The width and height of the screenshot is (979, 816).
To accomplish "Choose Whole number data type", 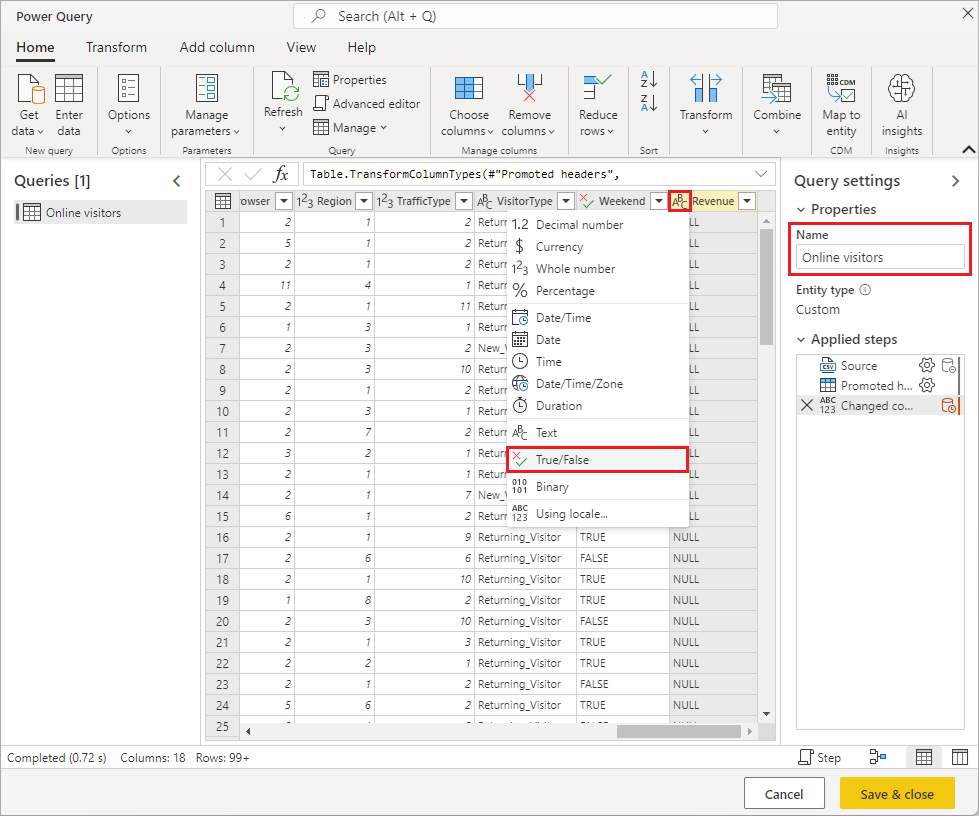I will point(598,268).
